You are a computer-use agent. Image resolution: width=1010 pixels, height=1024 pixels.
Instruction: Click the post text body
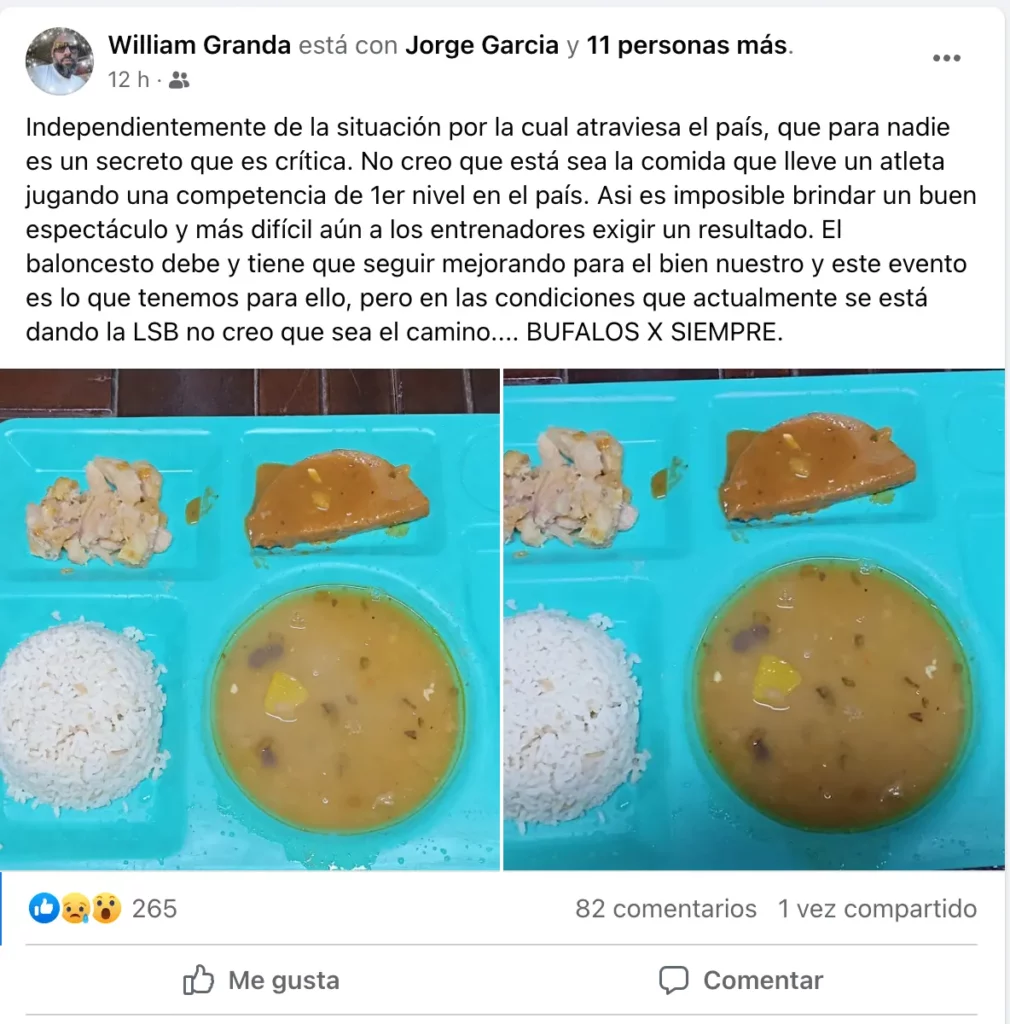pos(501,229)
